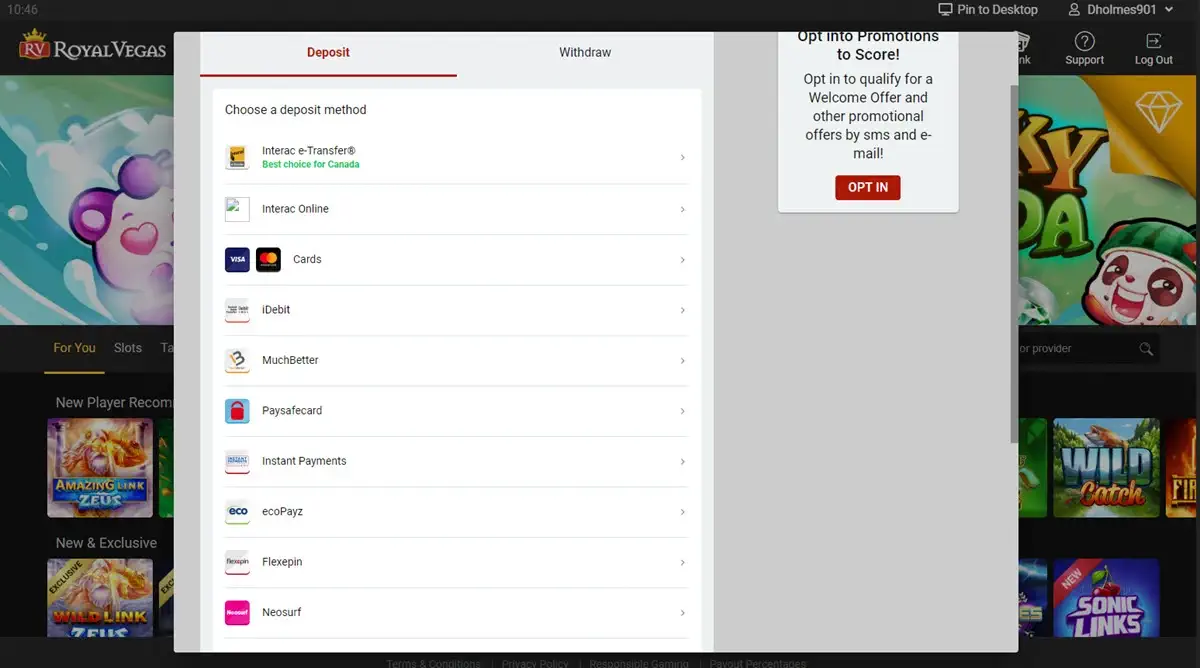Click the search magnifier icon

(1145, 348)
